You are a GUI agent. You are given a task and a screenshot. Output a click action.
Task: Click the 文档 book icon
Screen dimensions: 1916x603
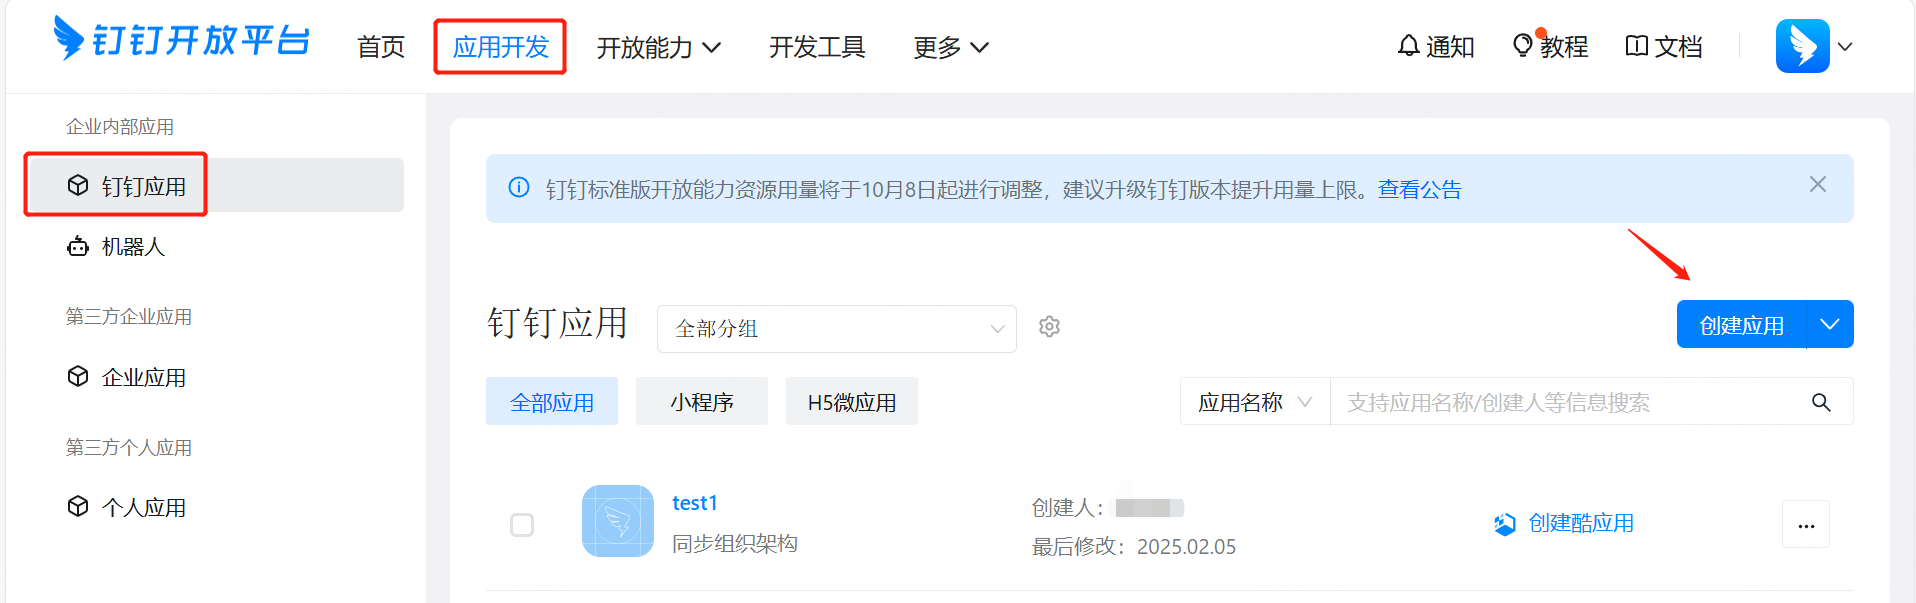1637,46
